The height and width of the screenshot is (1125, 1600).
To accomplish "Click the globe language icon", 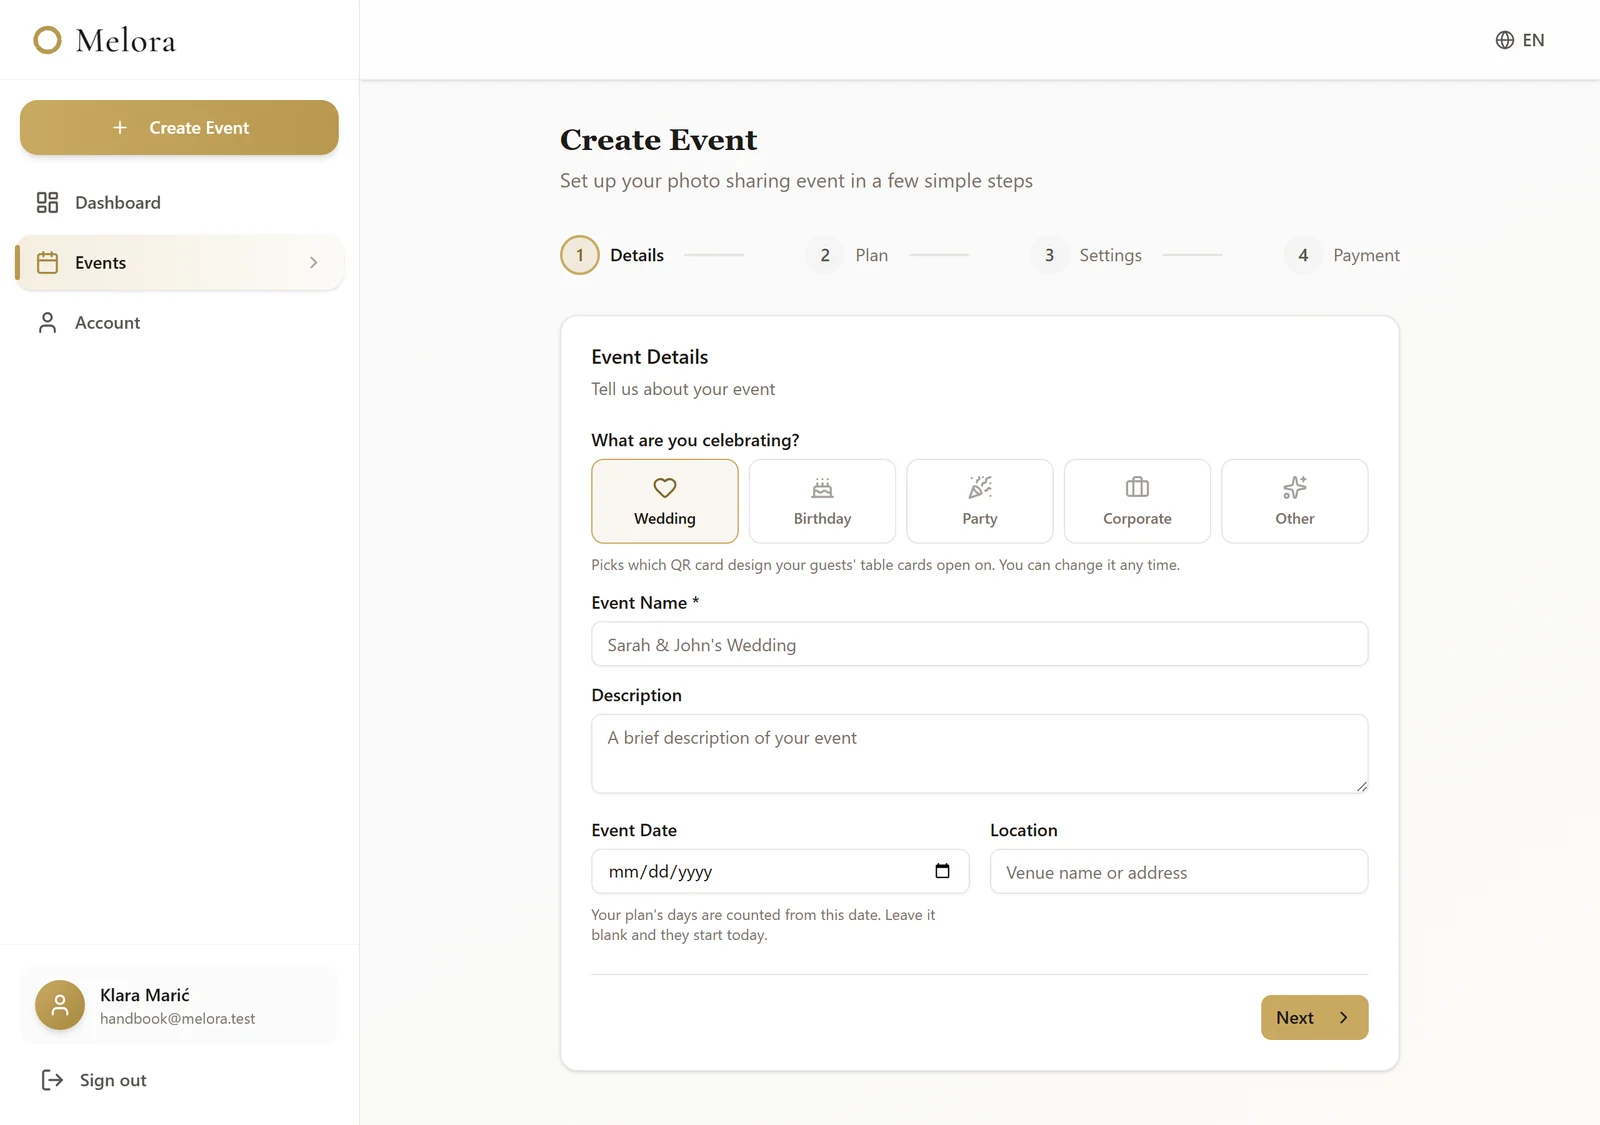I will pyautogui.click(x=1504, y=40).
